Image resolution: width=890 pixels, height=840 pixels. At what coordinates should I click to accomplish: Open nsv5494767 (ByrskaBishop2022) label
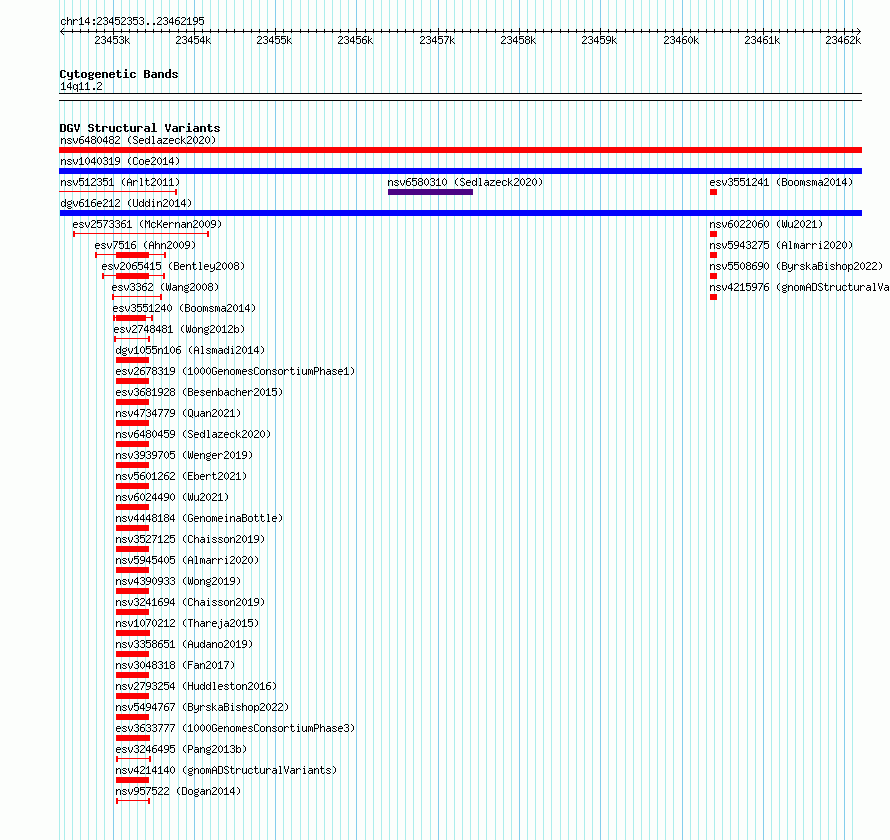click(x=202, y=707)
